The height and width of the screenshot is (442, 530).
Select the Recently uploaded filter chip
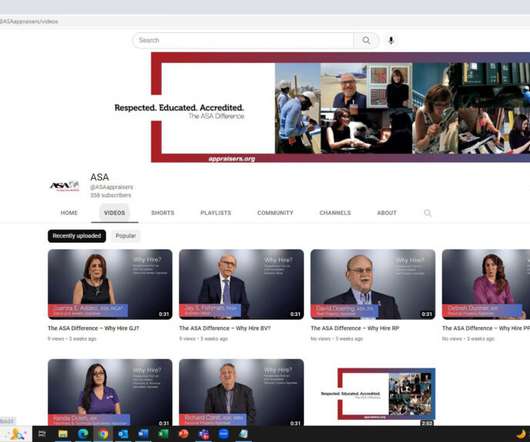77,236
